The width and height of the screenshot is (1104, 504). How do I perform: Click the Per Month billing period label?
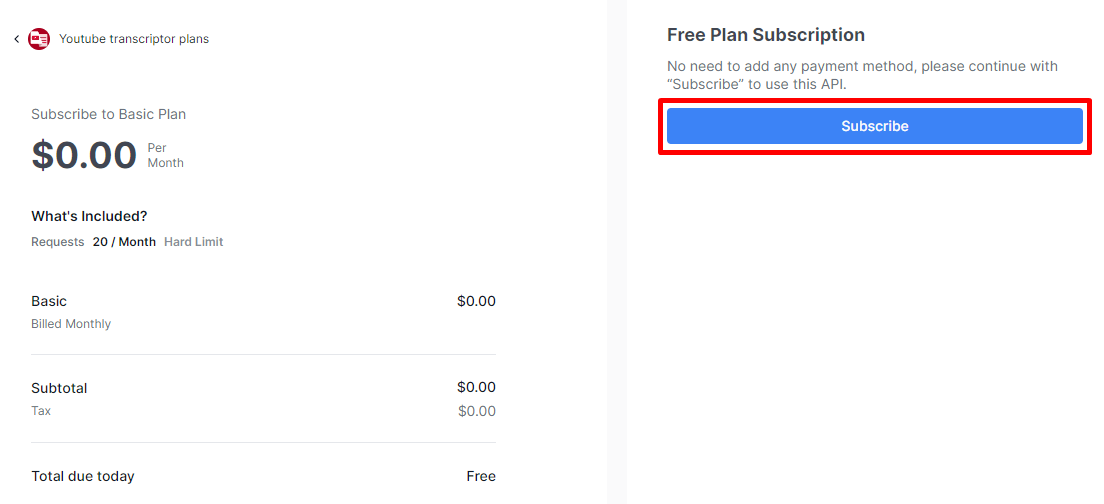165,156
